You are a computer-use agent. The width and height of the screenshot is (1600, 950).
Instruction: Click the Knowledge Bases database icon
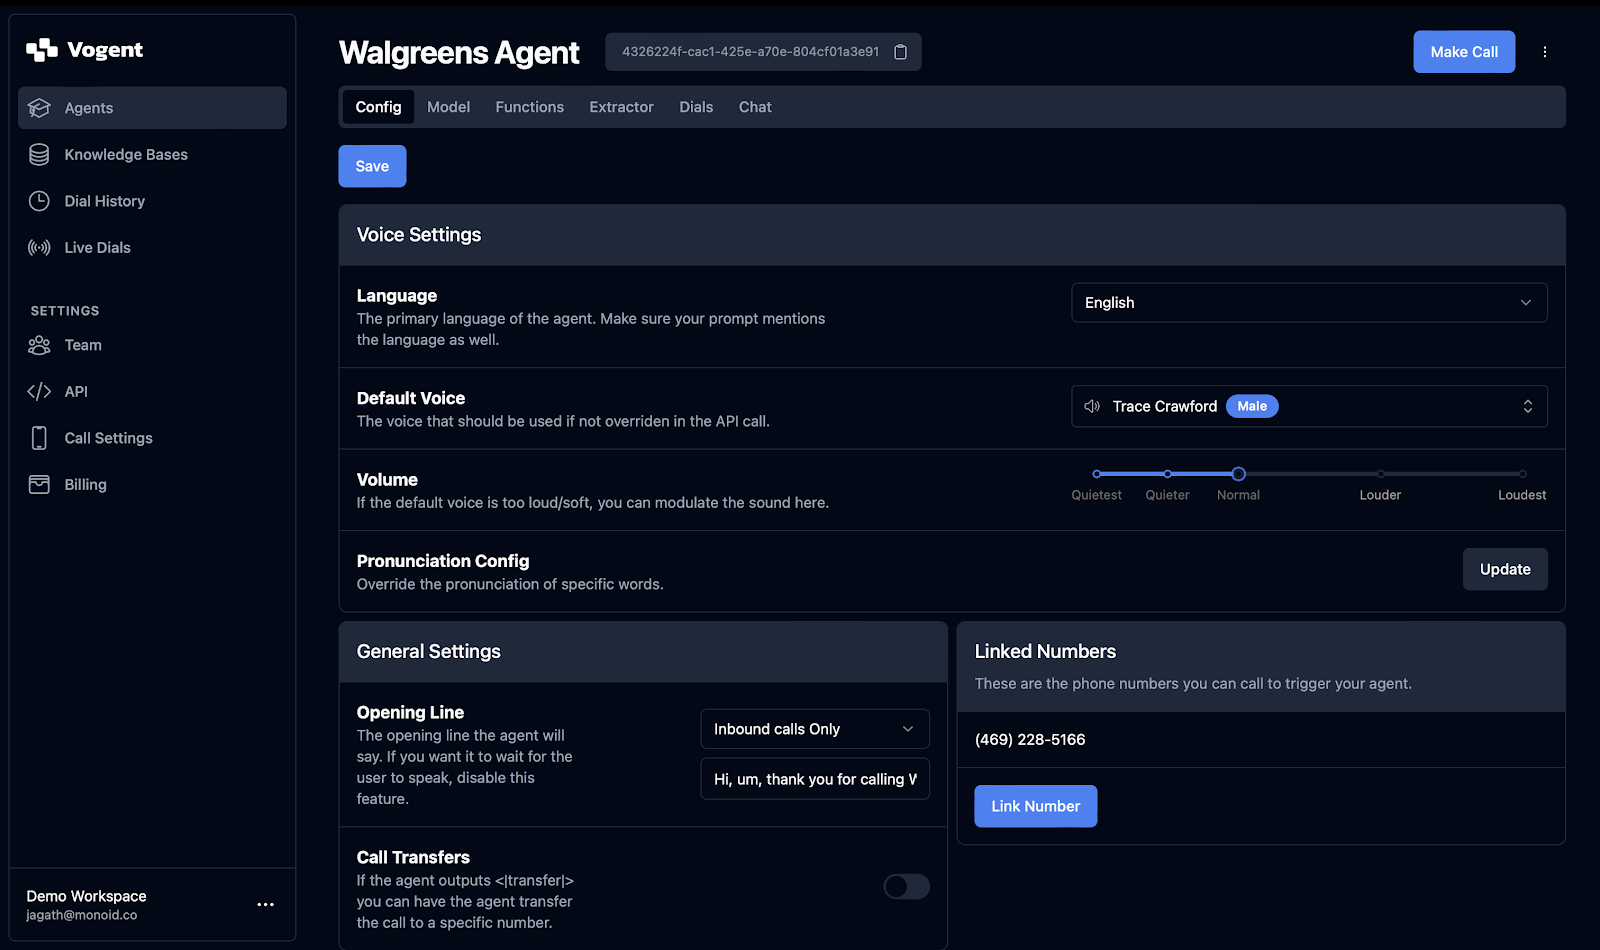39,154
